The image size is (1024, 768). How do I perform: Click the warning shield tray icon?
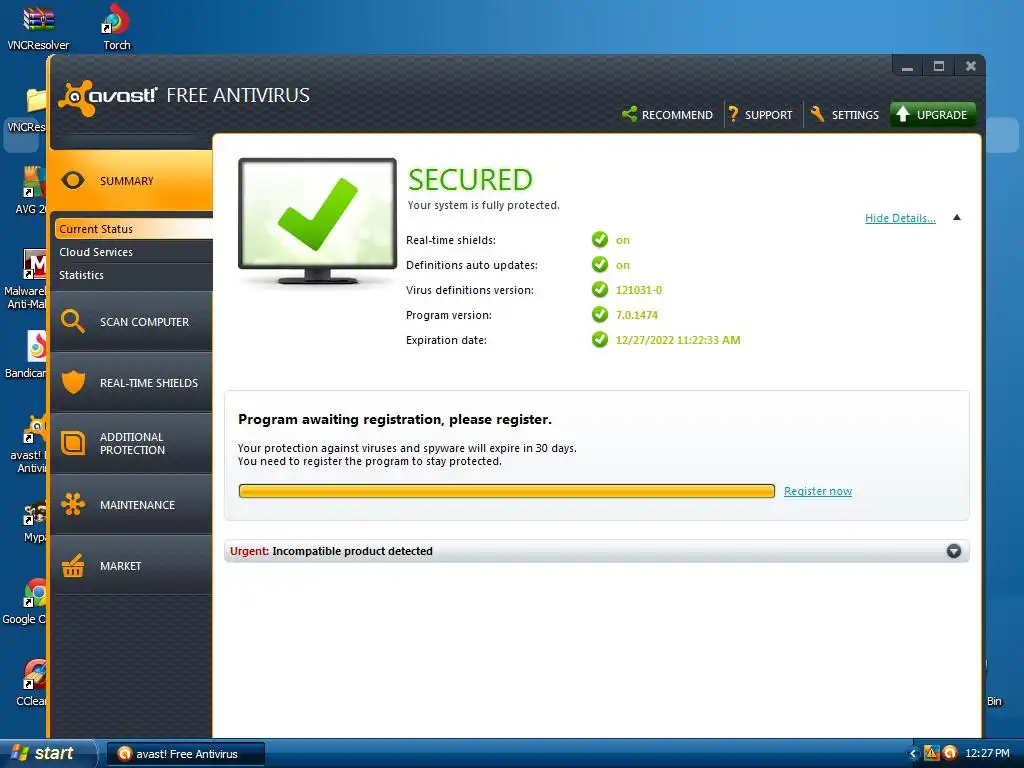click(931, 753)
